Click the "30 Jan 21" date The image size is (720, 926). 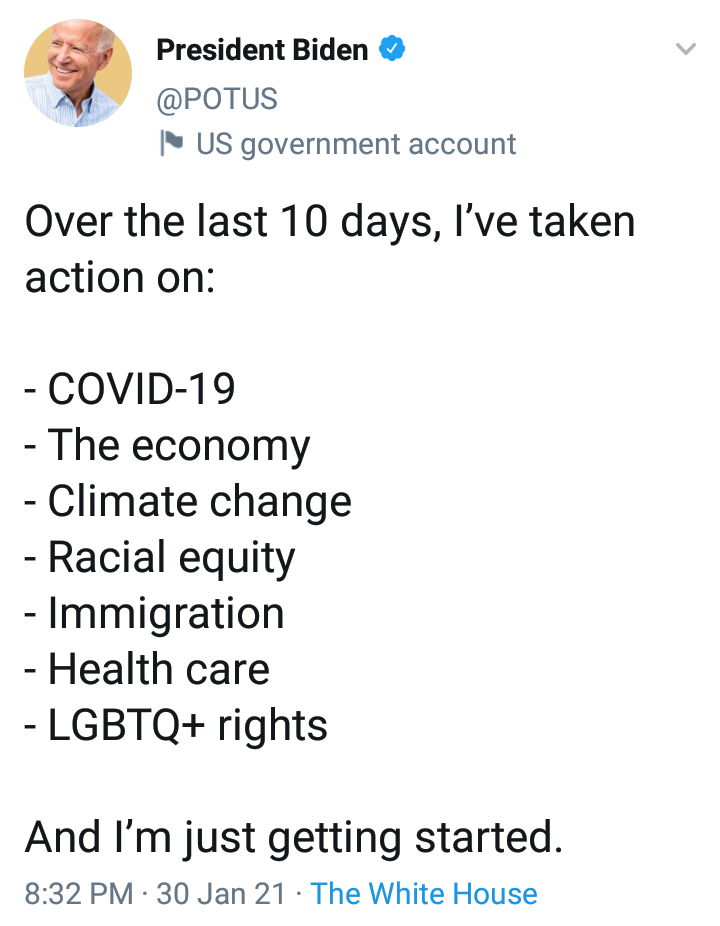[221, 893]
